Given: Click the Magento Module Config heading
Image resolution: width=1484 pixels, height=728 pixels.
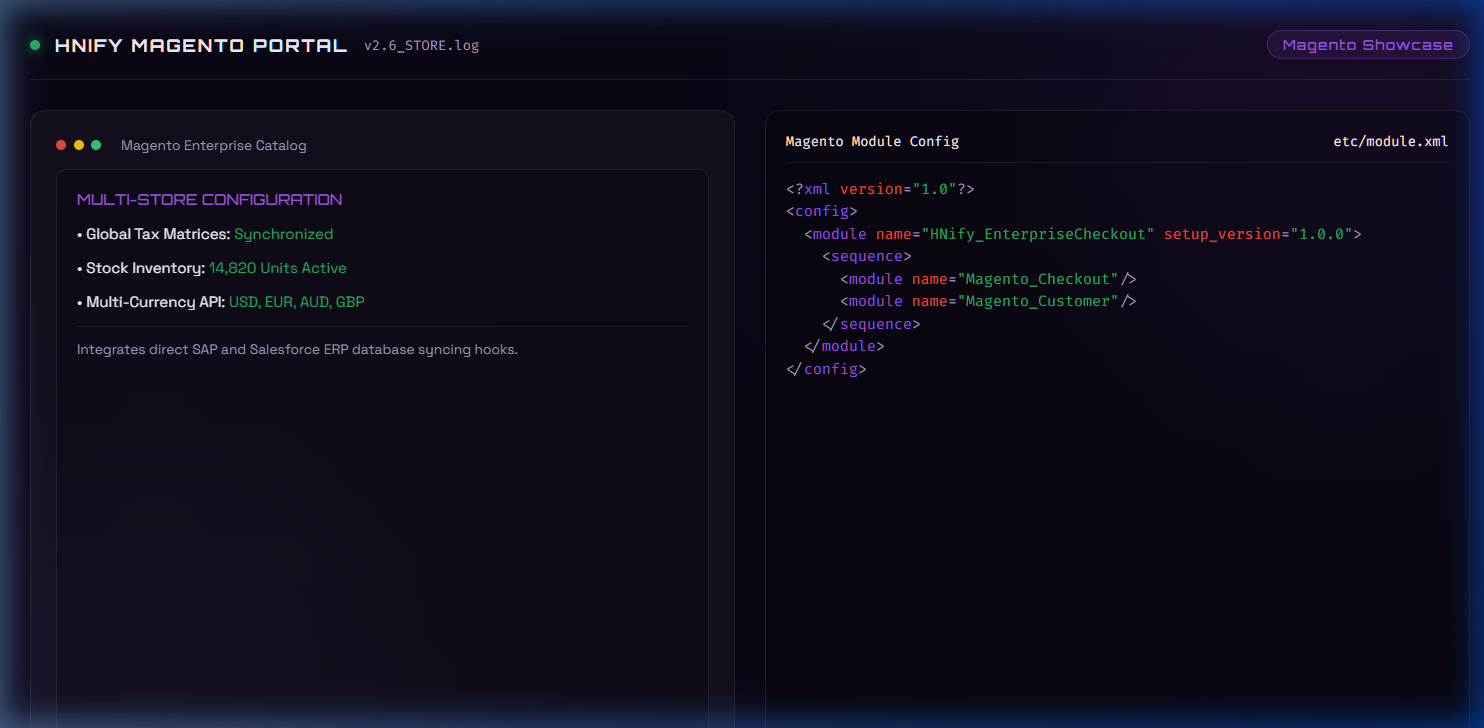Looking at the screenshot, I should click(x=872, y=141).
